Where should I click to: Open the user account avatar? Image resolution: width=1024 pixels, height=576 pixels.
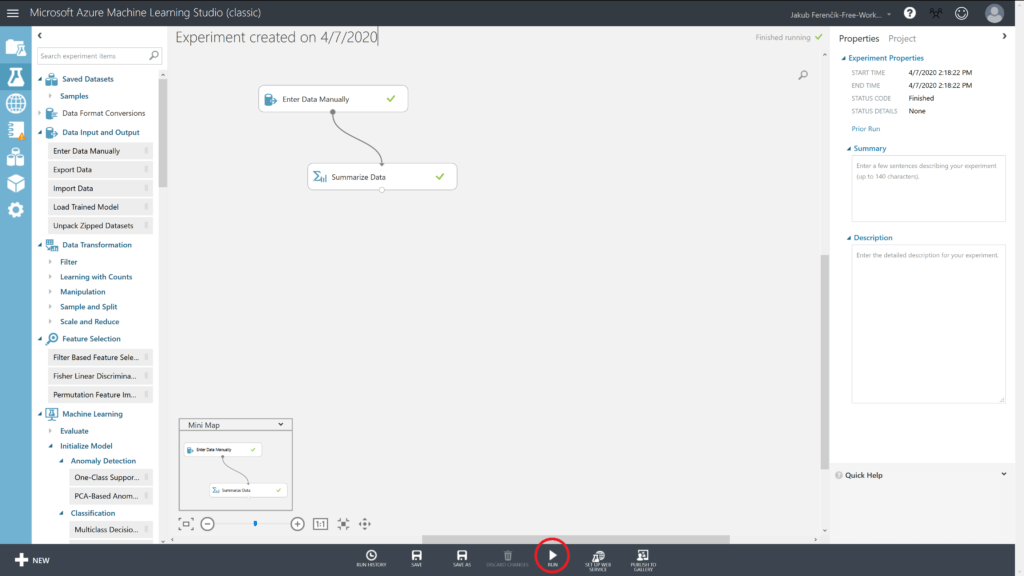click(x=994, y=13)
